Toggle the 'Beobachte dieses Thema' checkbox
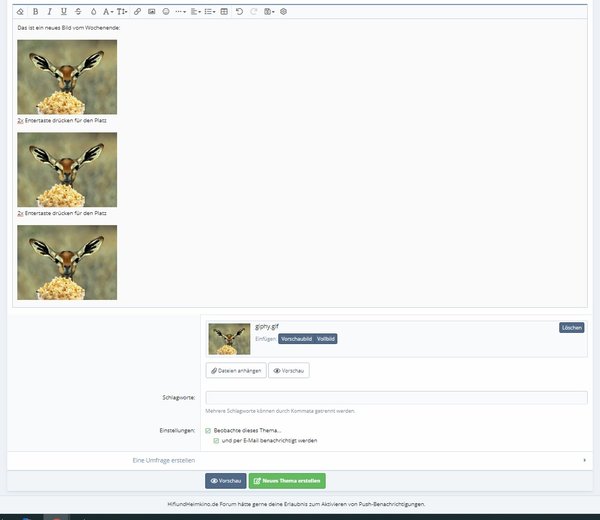The height and width of the screenshot is (520, 600). 208,430
